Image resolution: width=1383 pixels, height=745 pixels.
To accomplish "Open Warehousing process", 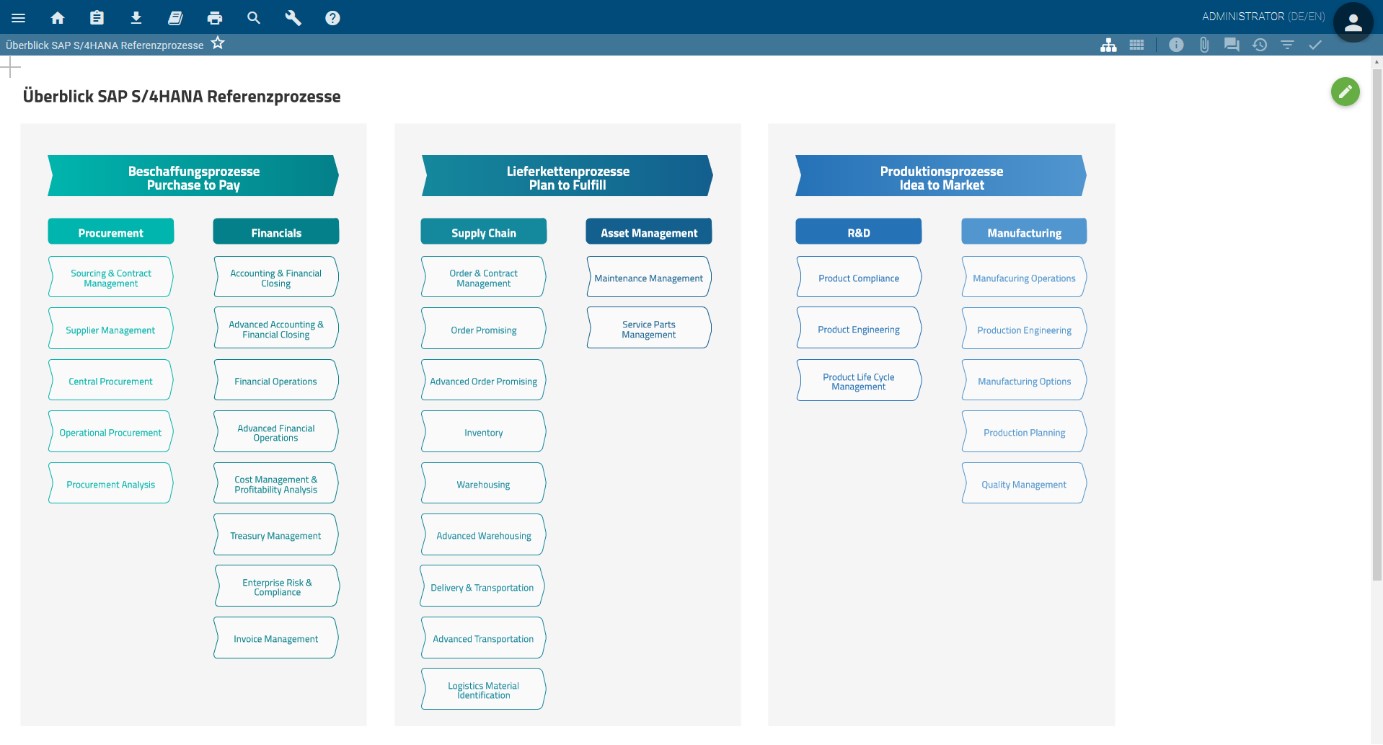I will (x=484, y=484).
